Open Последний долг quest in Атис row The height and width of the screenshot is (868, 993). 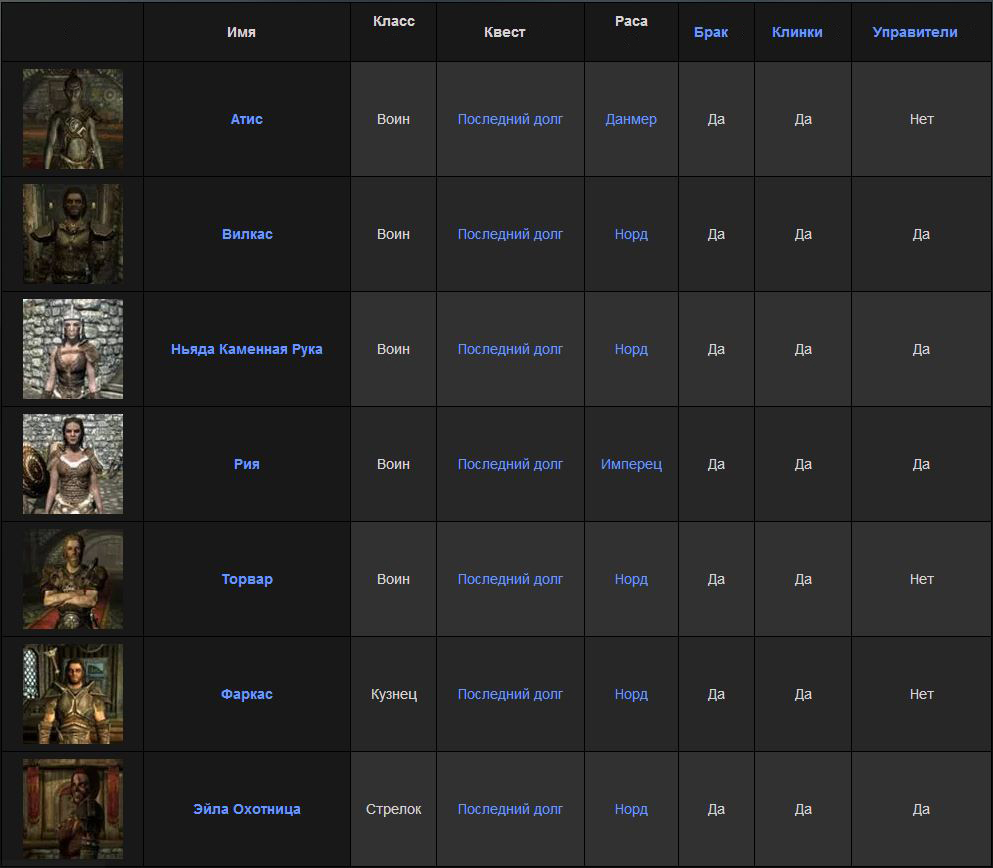click(510, 119)
